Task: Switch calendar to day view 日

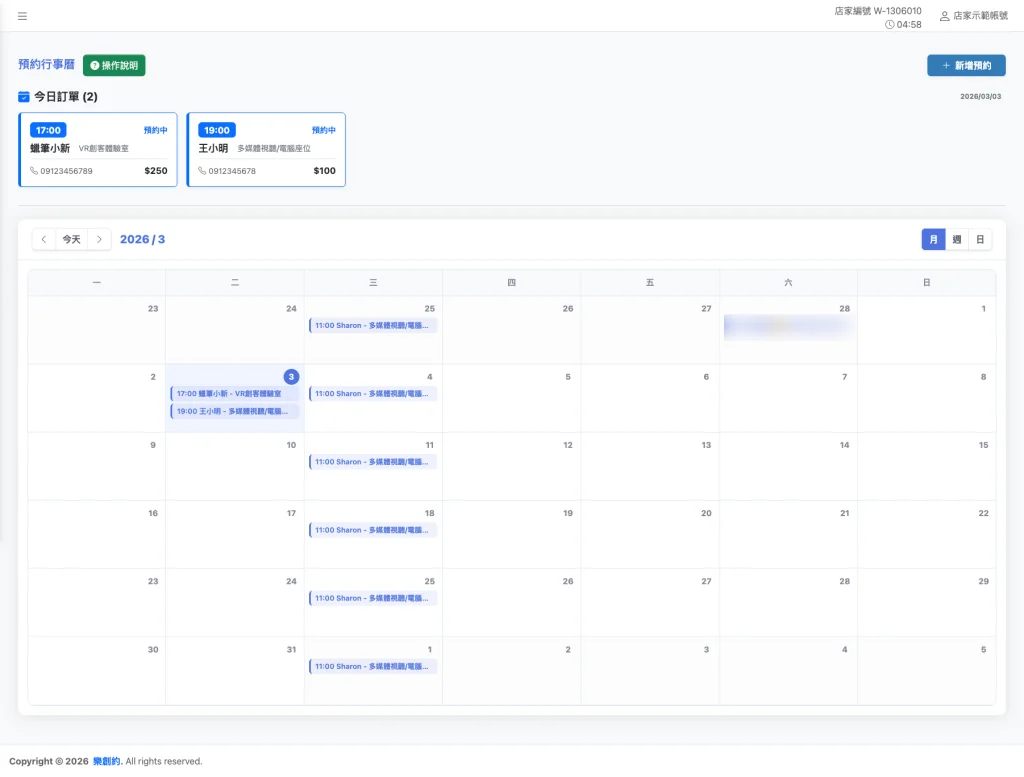Action: 980,240
